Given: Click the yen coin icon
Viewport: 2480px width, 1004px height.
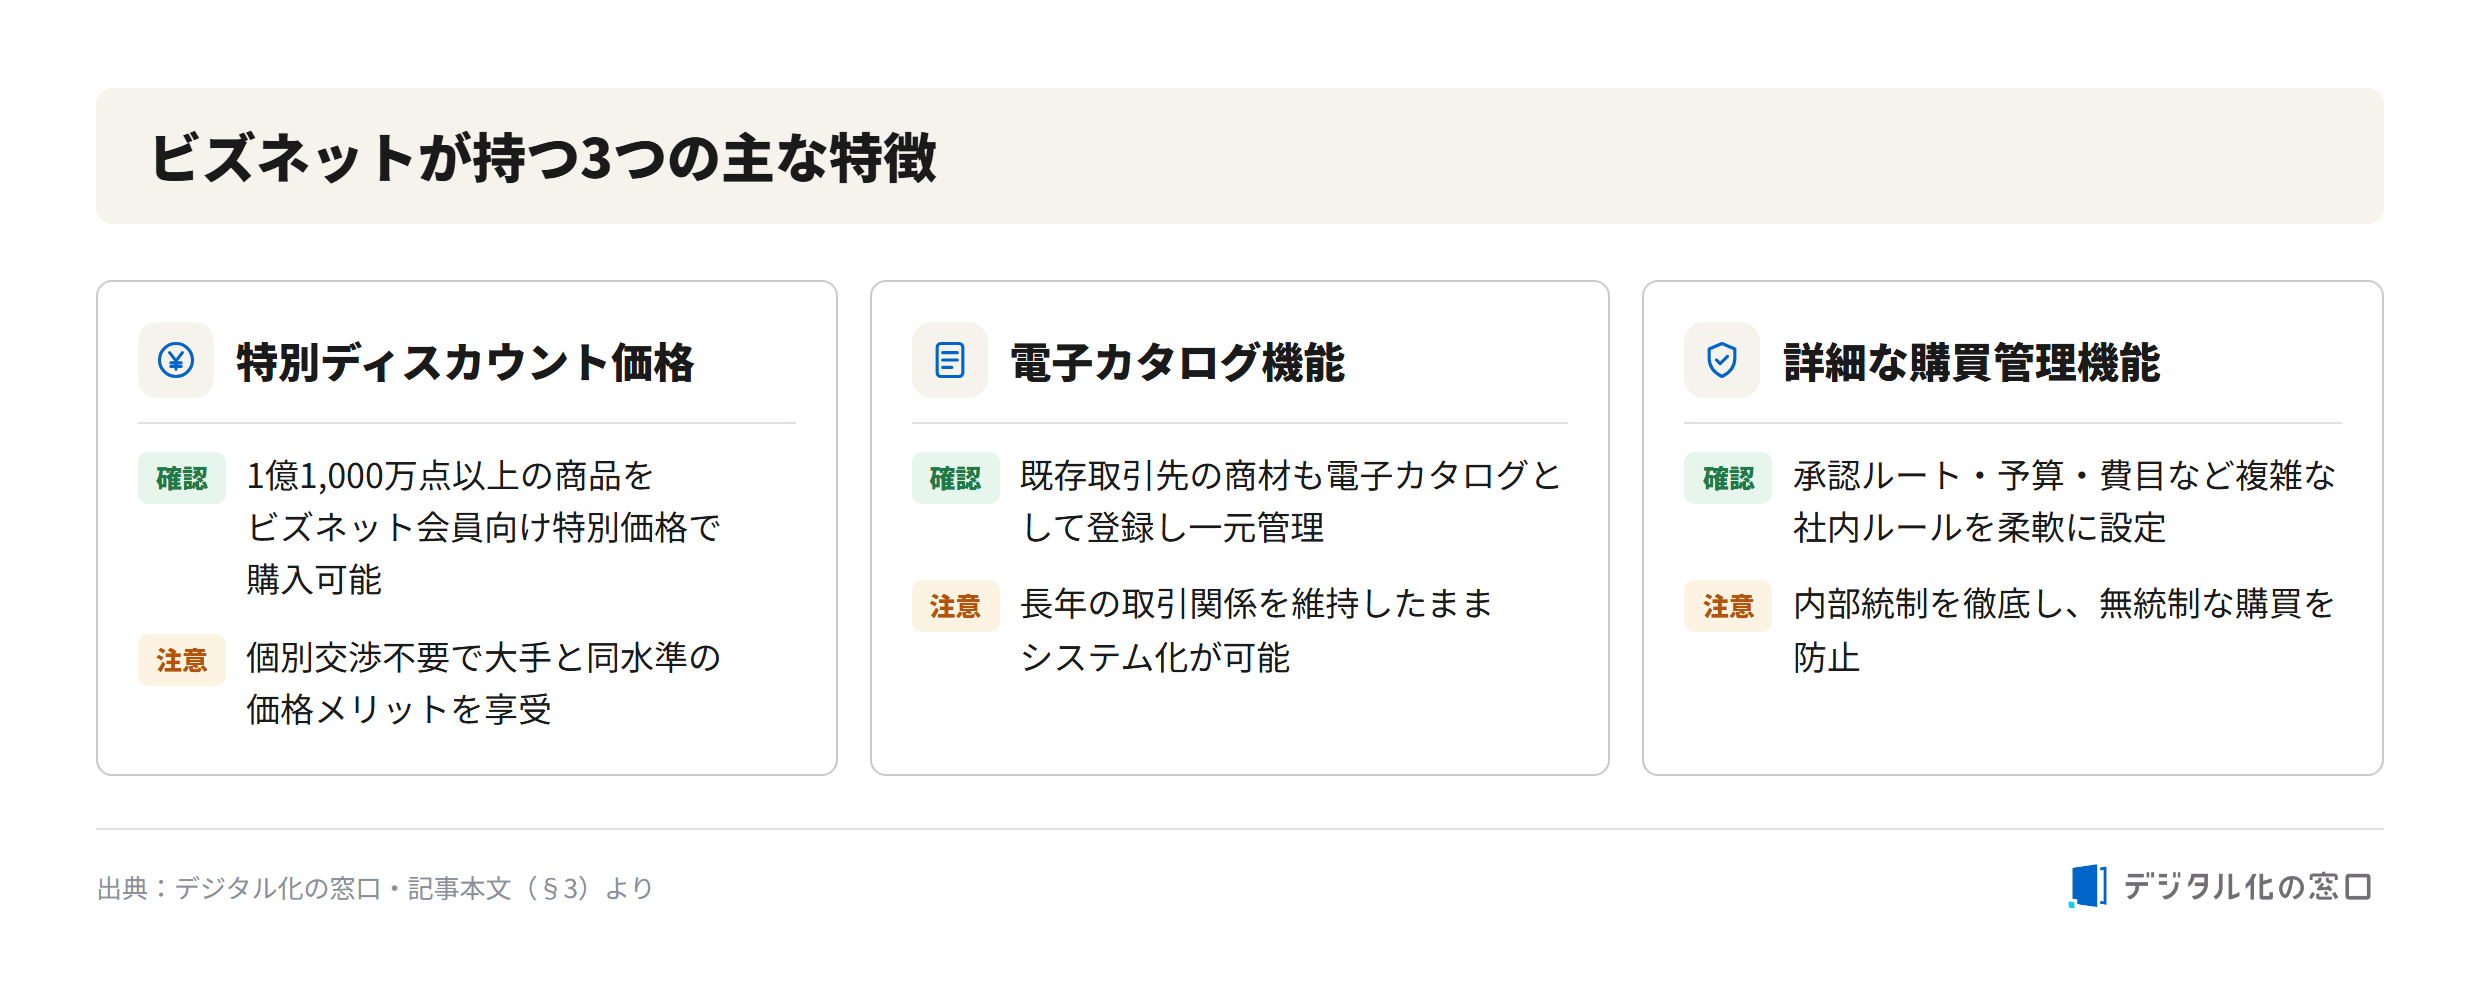Looking at the screenshot, I should click(176, 360).
